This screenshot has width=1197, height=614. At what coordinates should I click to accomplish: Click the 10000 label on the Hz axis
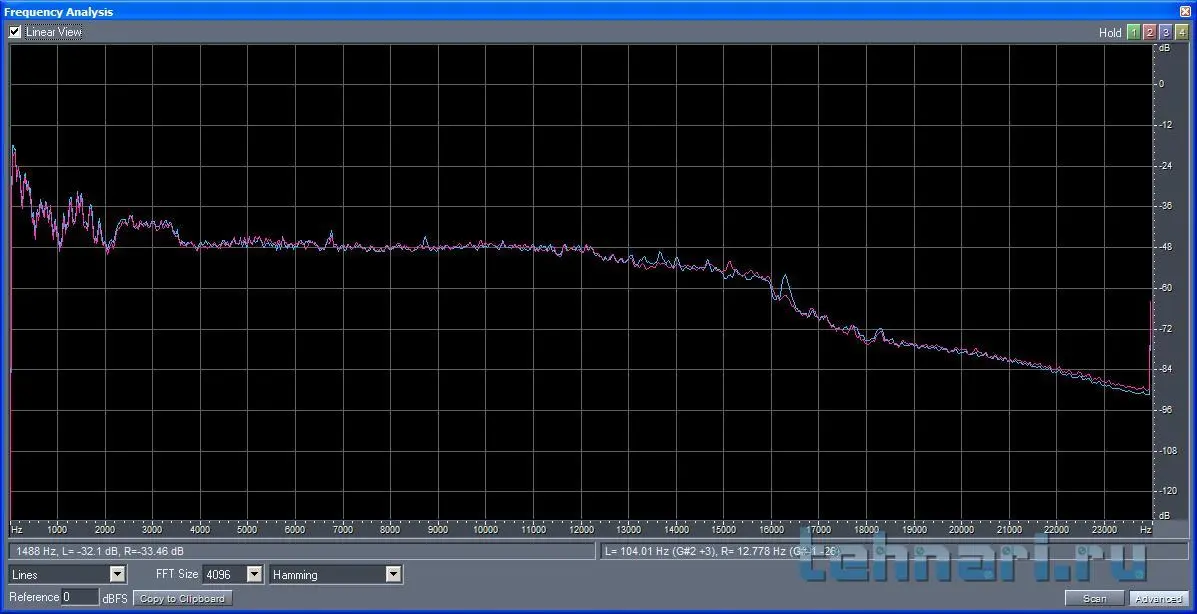[x=485, y=529]
